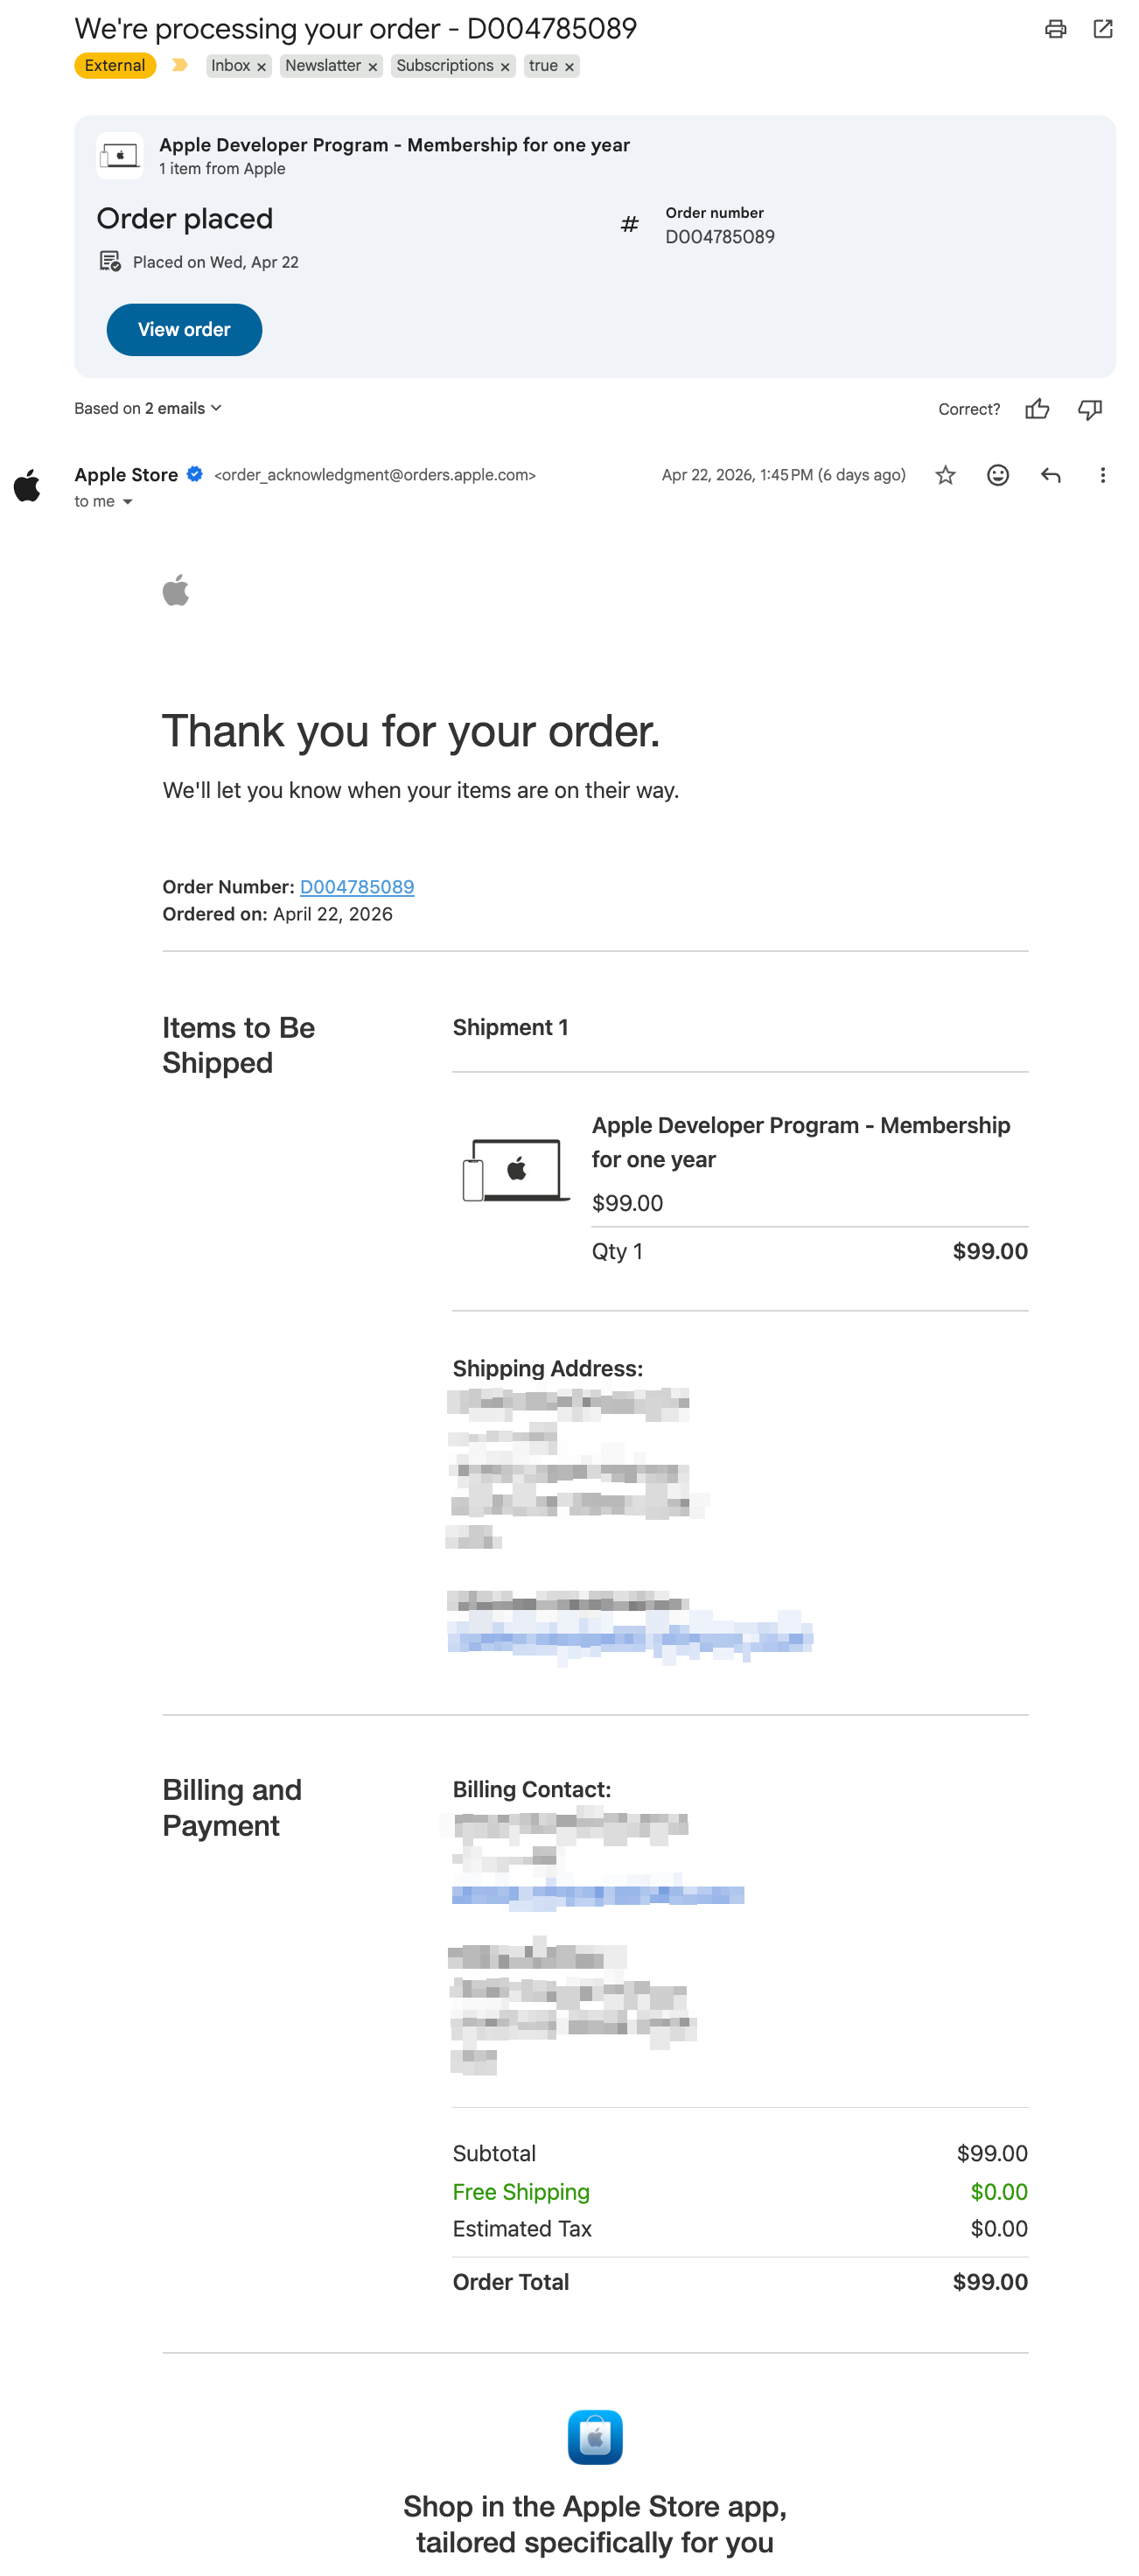
Task: Remove the Newslatter label
Action: [372, 67]
